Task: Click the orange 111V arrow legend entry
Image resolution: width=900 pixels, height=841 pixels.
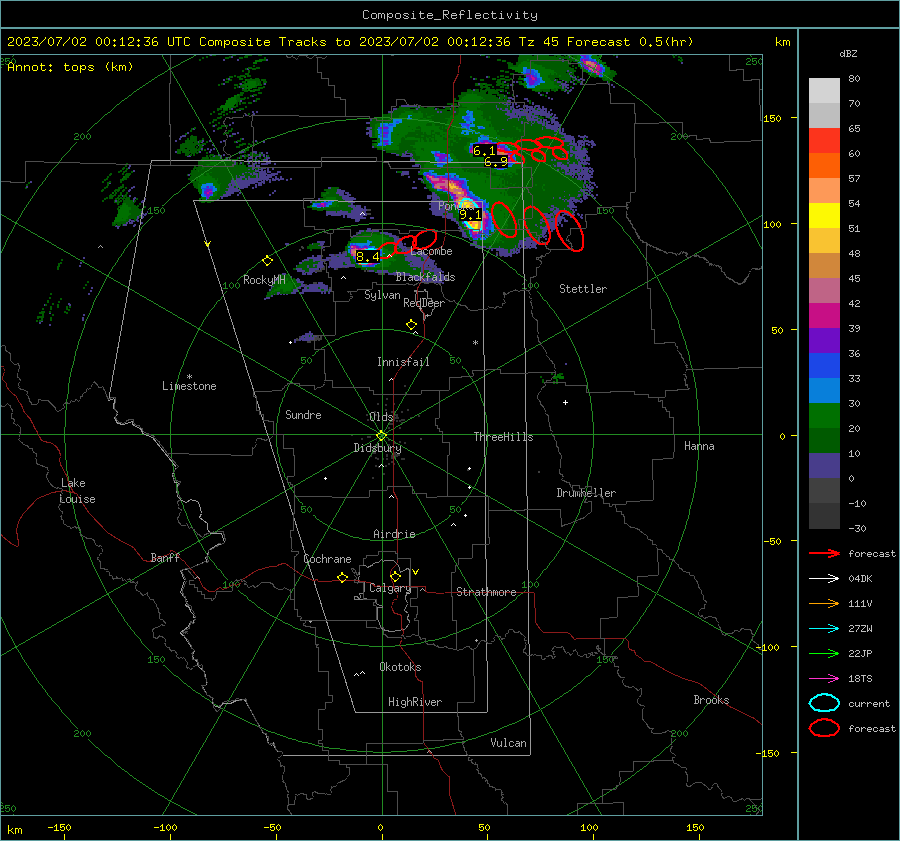Action: point(824,603)
